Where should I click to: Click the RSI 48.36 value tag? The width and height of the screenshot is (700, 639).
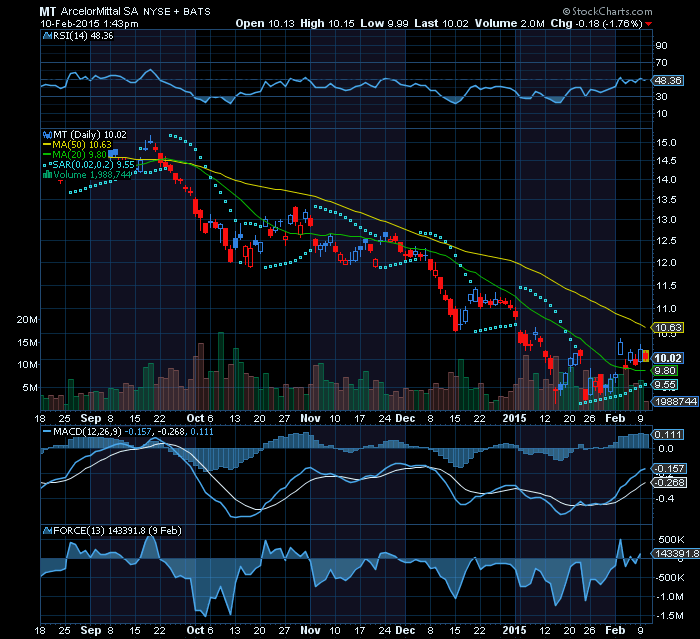tap(667, 80)
